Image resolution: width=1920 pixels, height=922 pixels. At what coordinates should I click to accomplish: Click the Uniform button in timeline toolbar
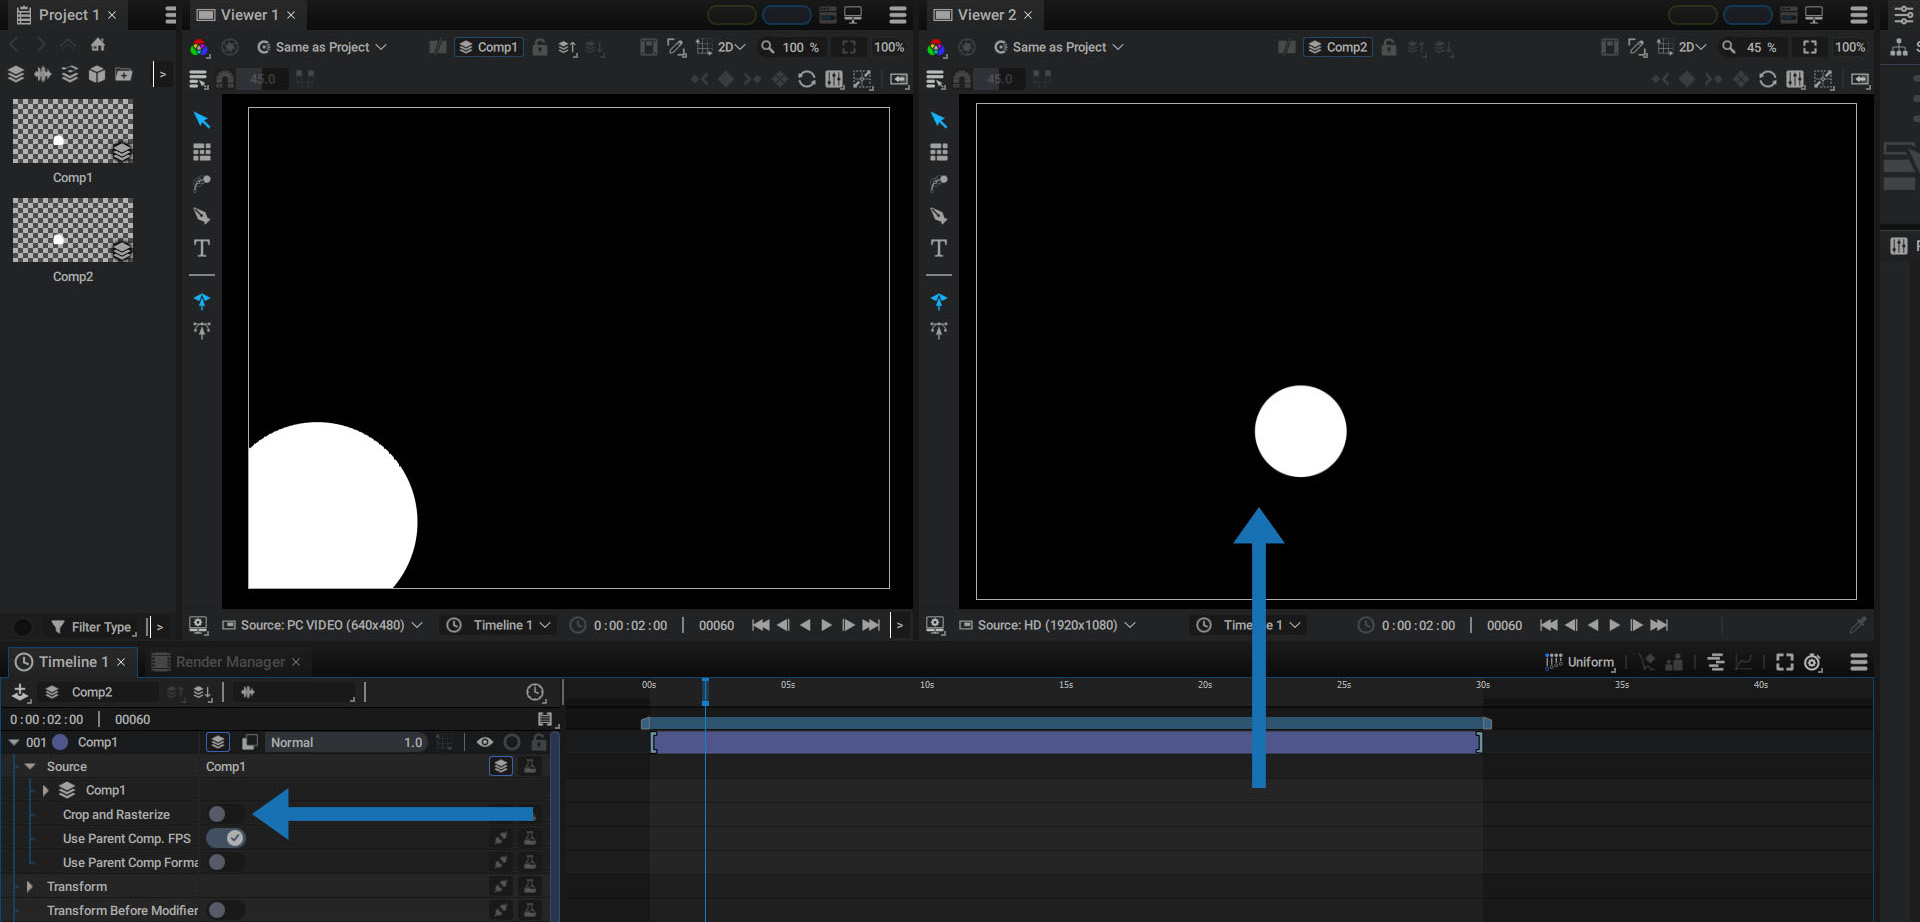(1580, 662)
